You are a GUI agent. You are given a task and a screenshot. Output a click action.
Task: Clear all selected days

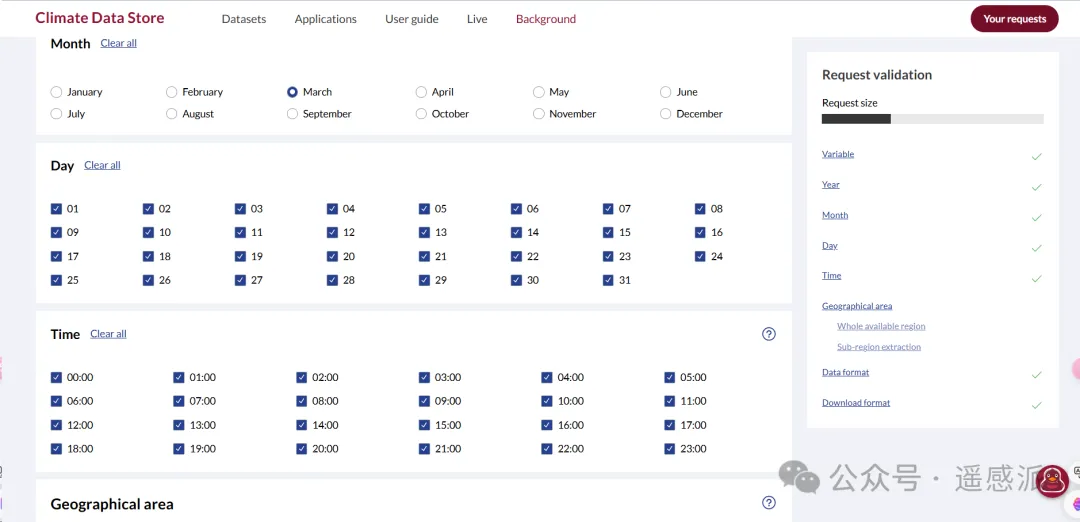click(x=103, y=165)
